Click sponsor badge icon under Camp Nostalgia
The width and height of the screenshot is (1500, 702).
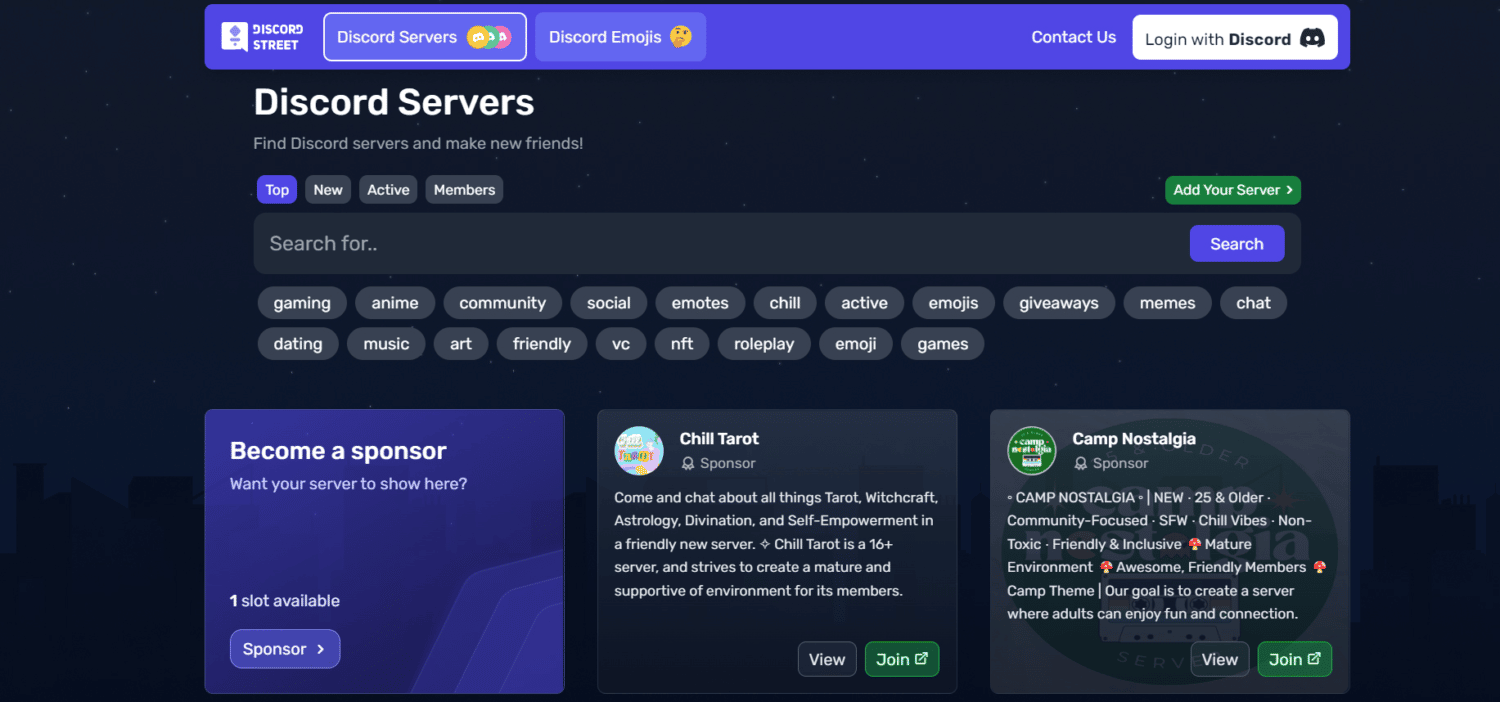point(1080,463)
